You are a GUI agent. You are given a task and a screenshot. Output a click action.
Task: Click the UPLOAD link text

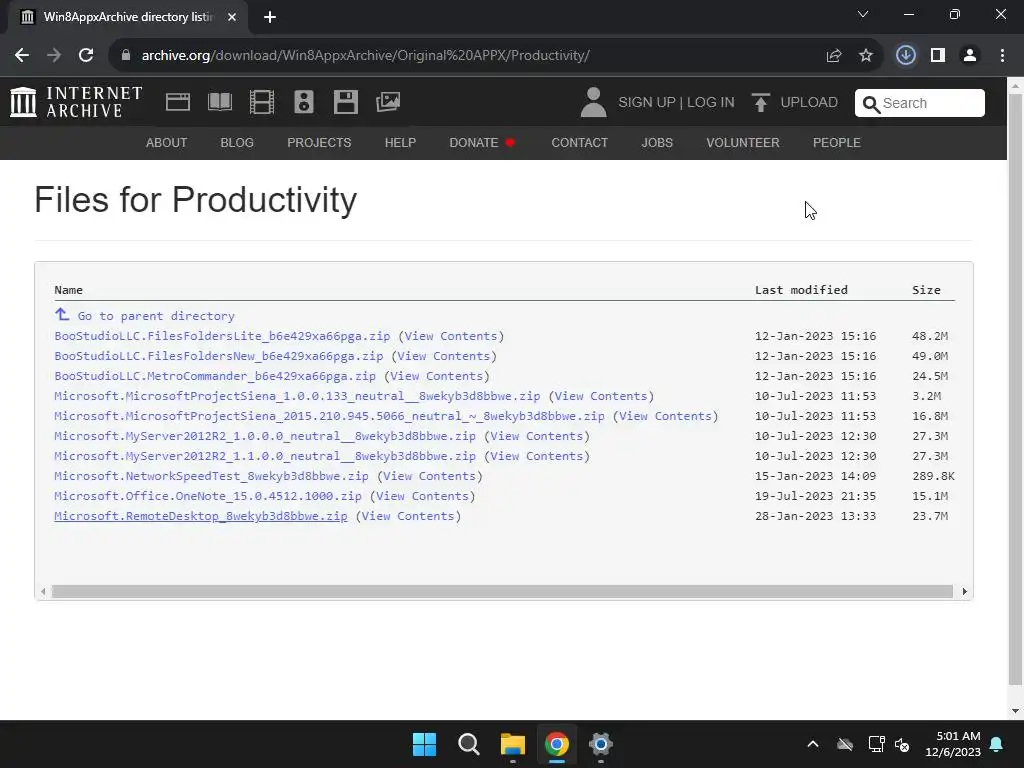click(x=809, y=103)
